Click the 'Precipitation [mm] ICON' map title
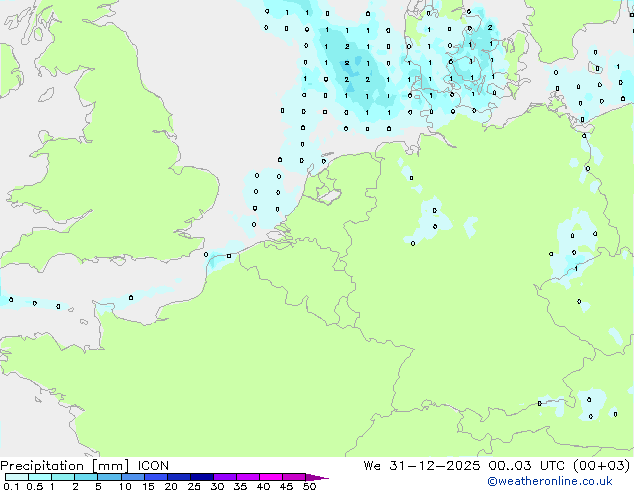 pyautogui.click(x=85, y=466)
